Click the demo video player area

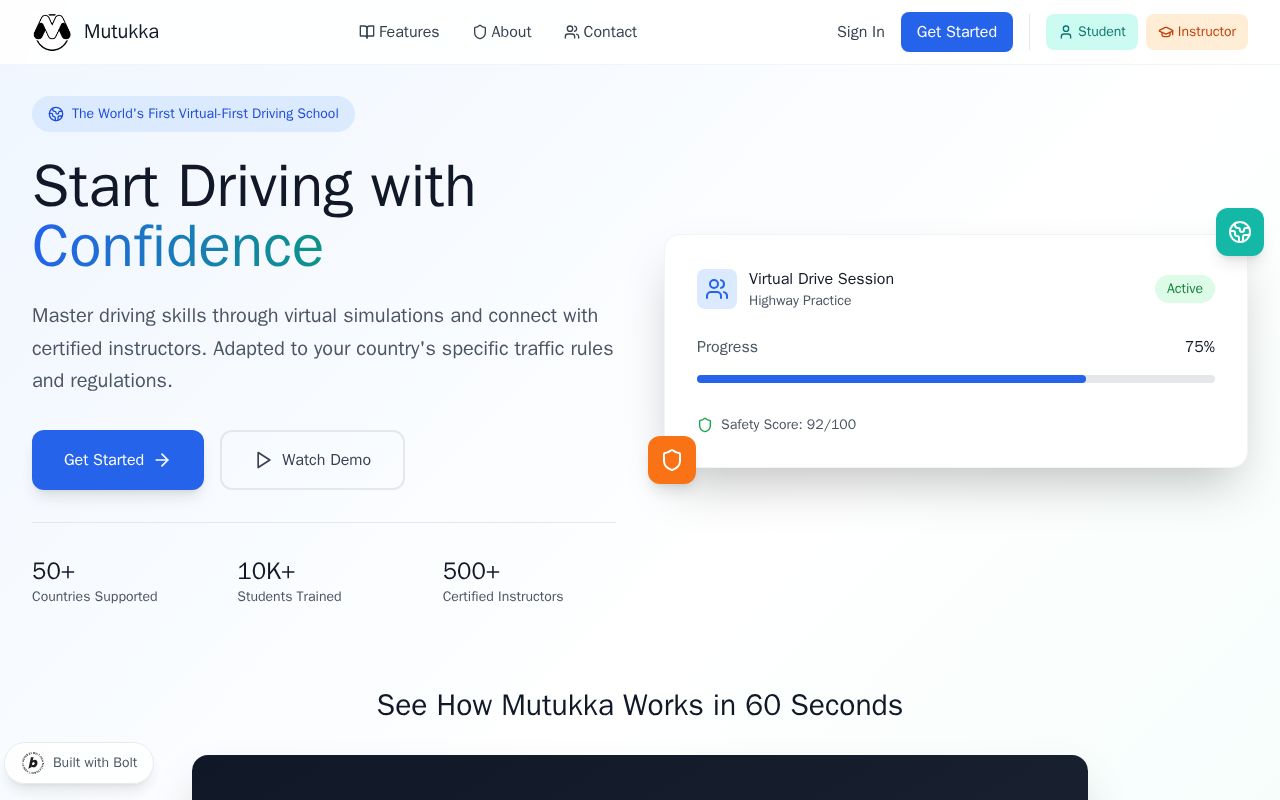tap(640, 778)
